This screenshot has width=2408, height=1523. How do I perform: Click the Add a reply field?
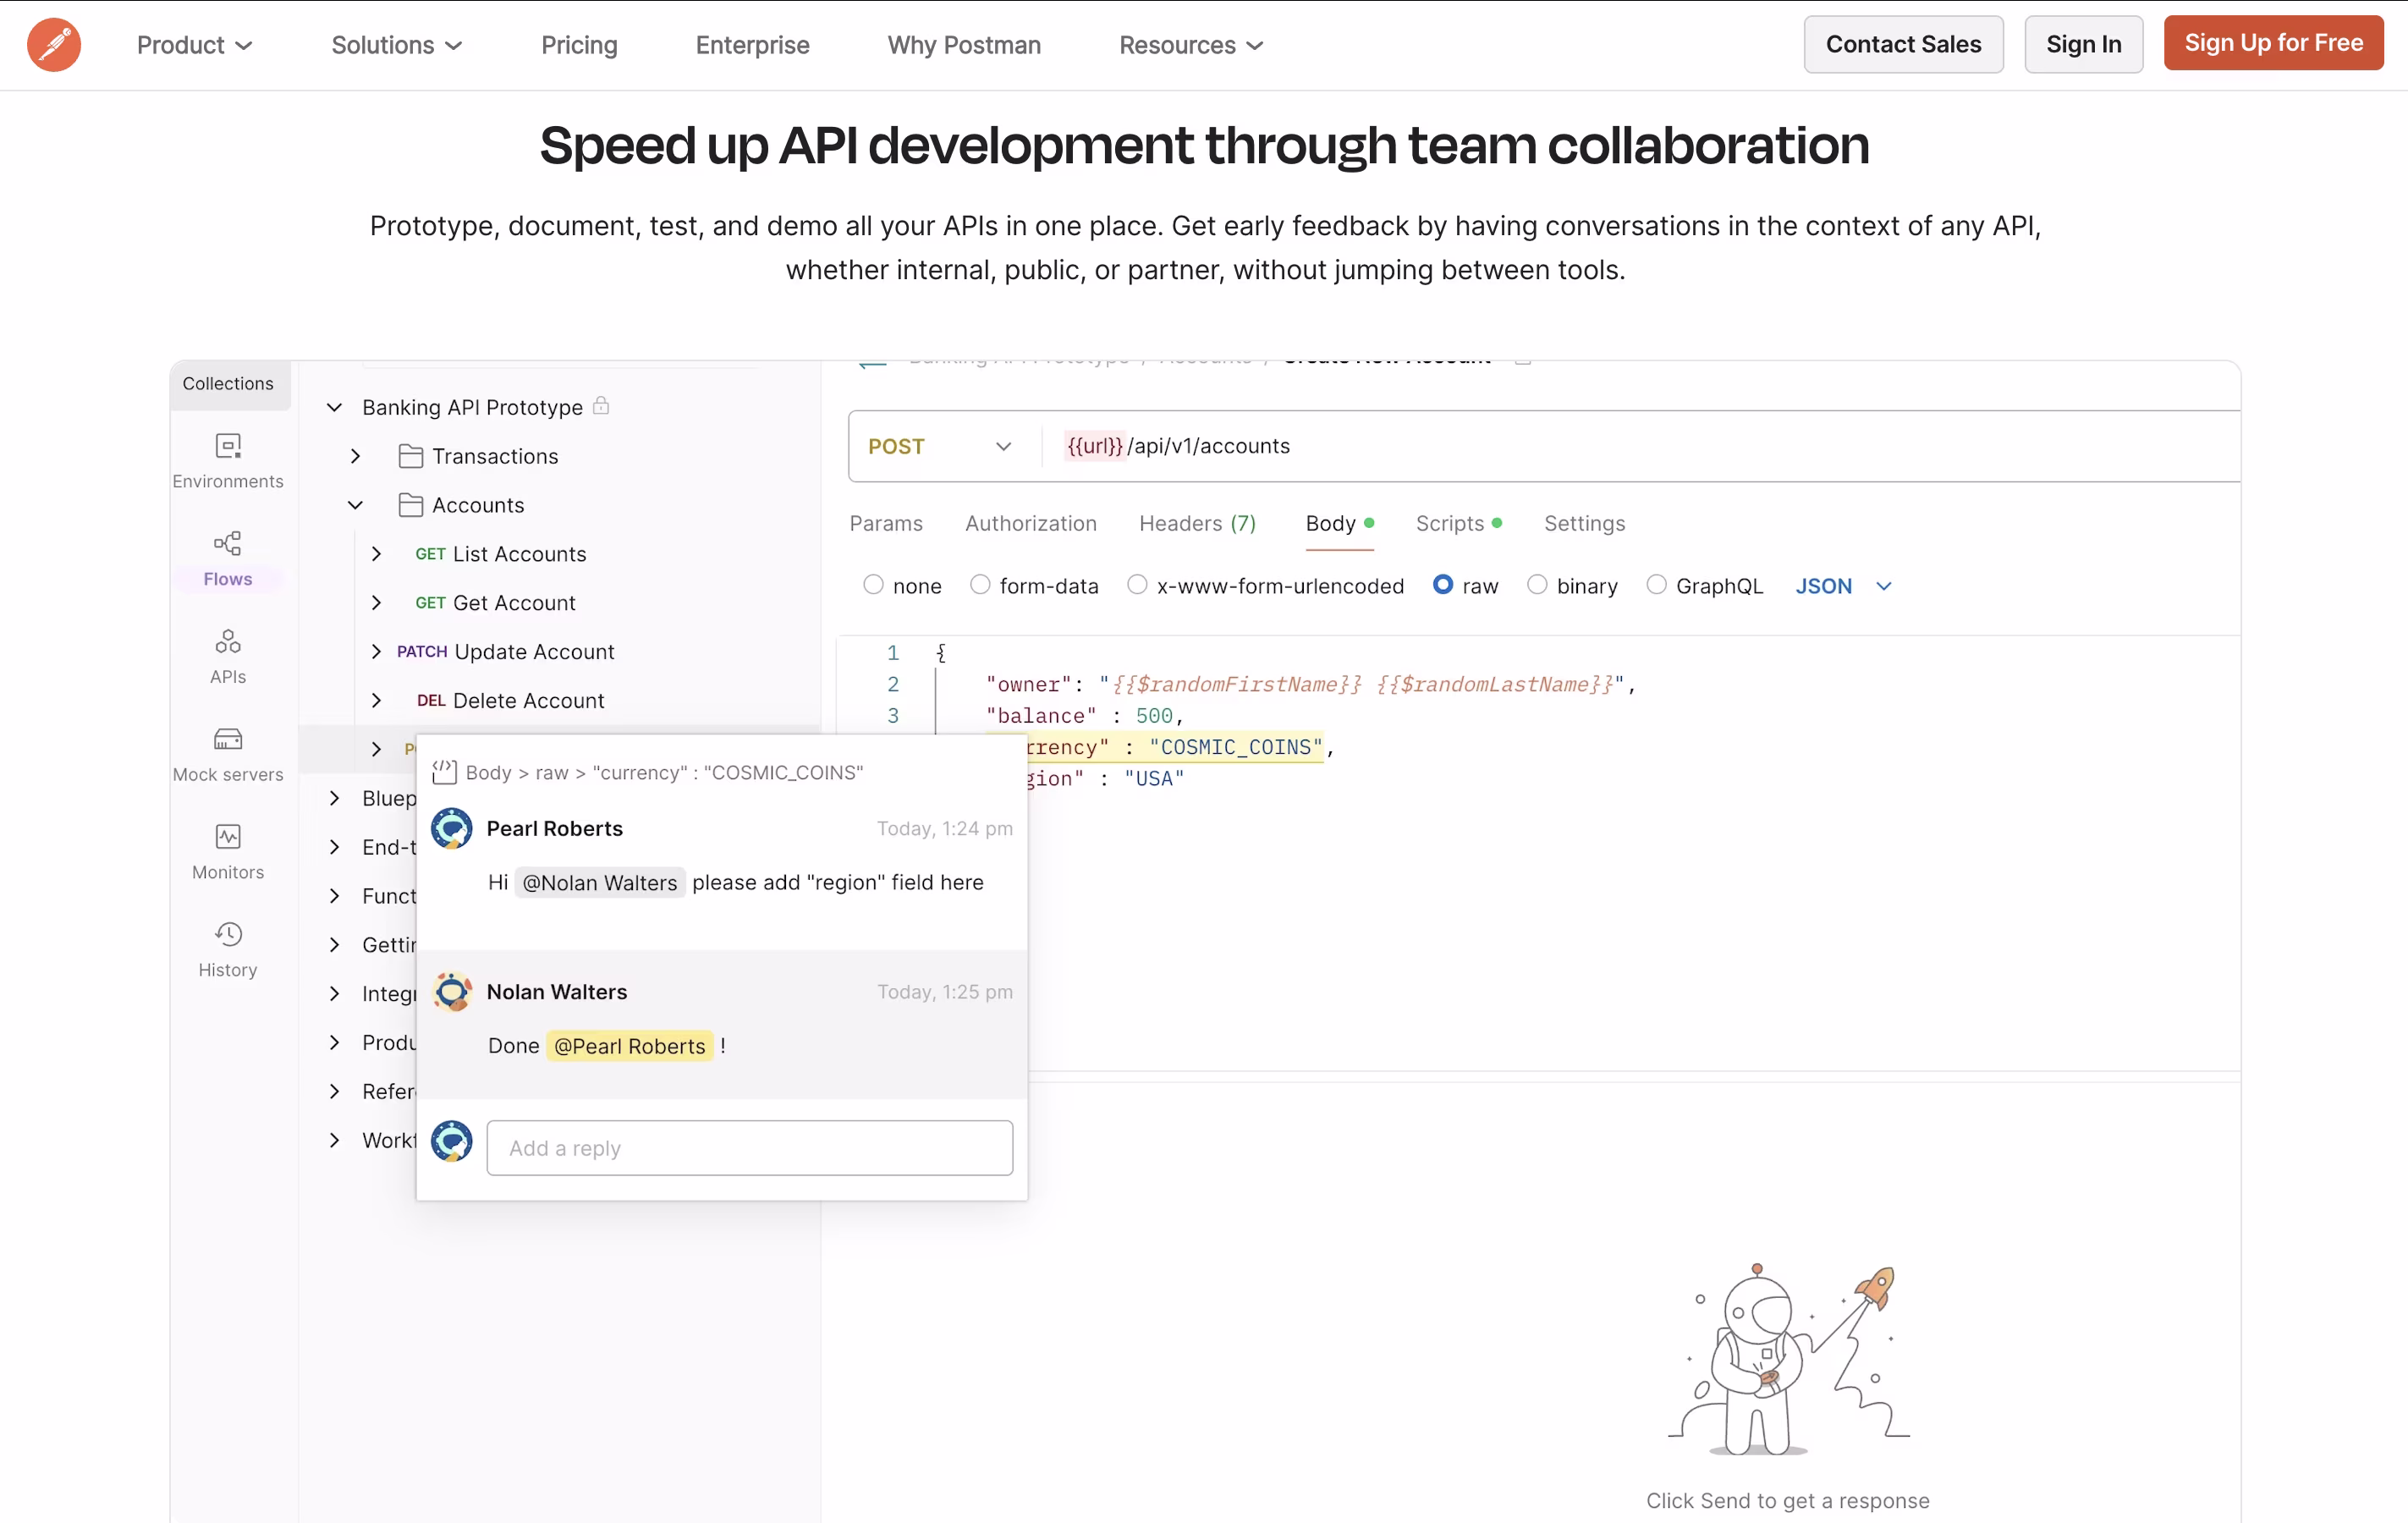click(749, 1148)
